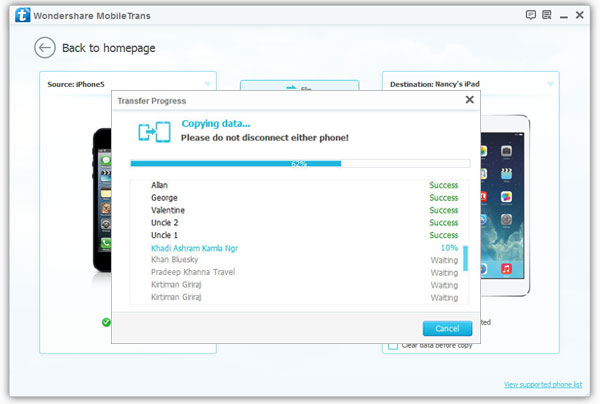Click the 10% progress status value
This screenshot has height=404, width=600.
tap(449, 248)
